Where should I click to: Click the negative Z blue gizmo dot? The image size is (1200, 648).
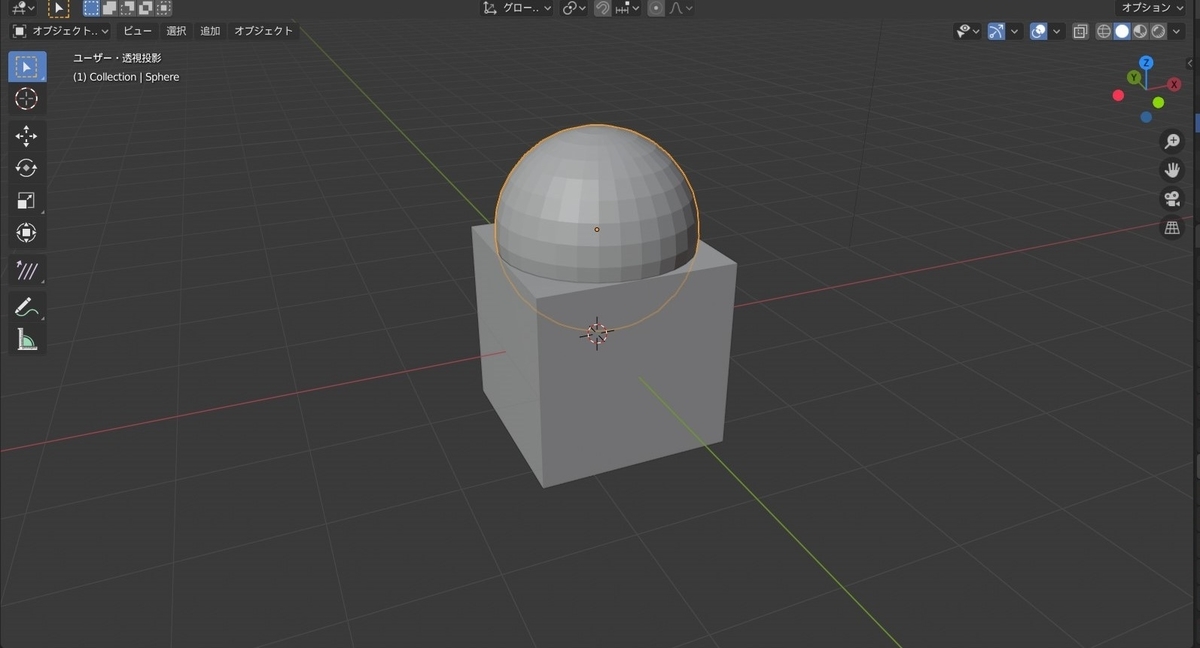point(1146,117)
